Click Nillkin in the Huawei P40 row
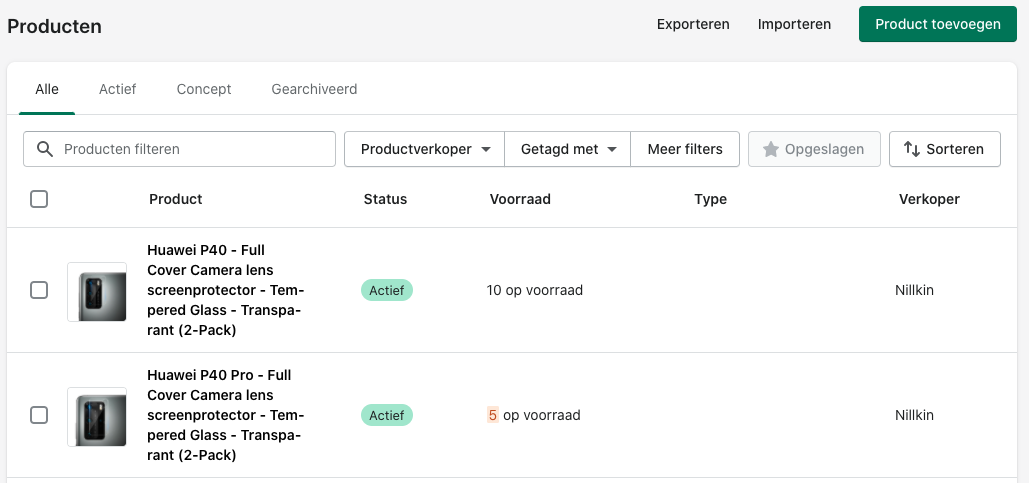The width and height of the screenshot is (1029, 483). click(x=914, y=290)
